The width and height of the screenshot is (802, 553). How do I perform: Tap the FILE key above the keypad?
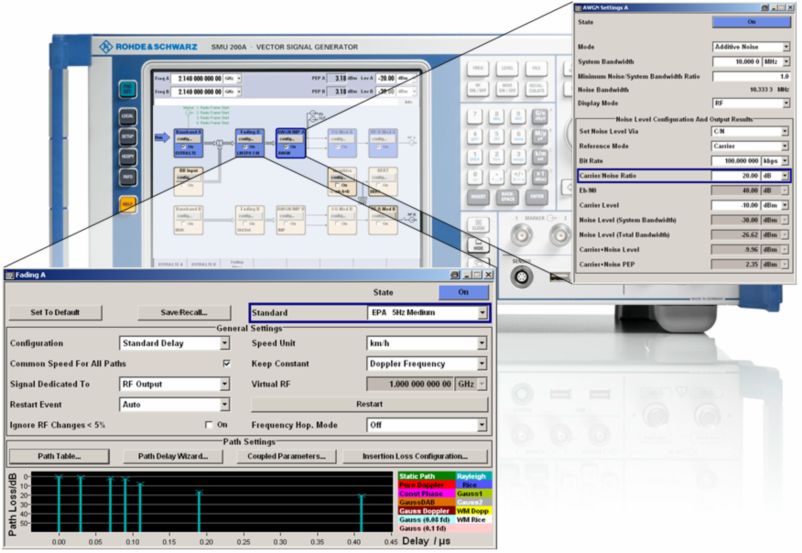(536, 68)
